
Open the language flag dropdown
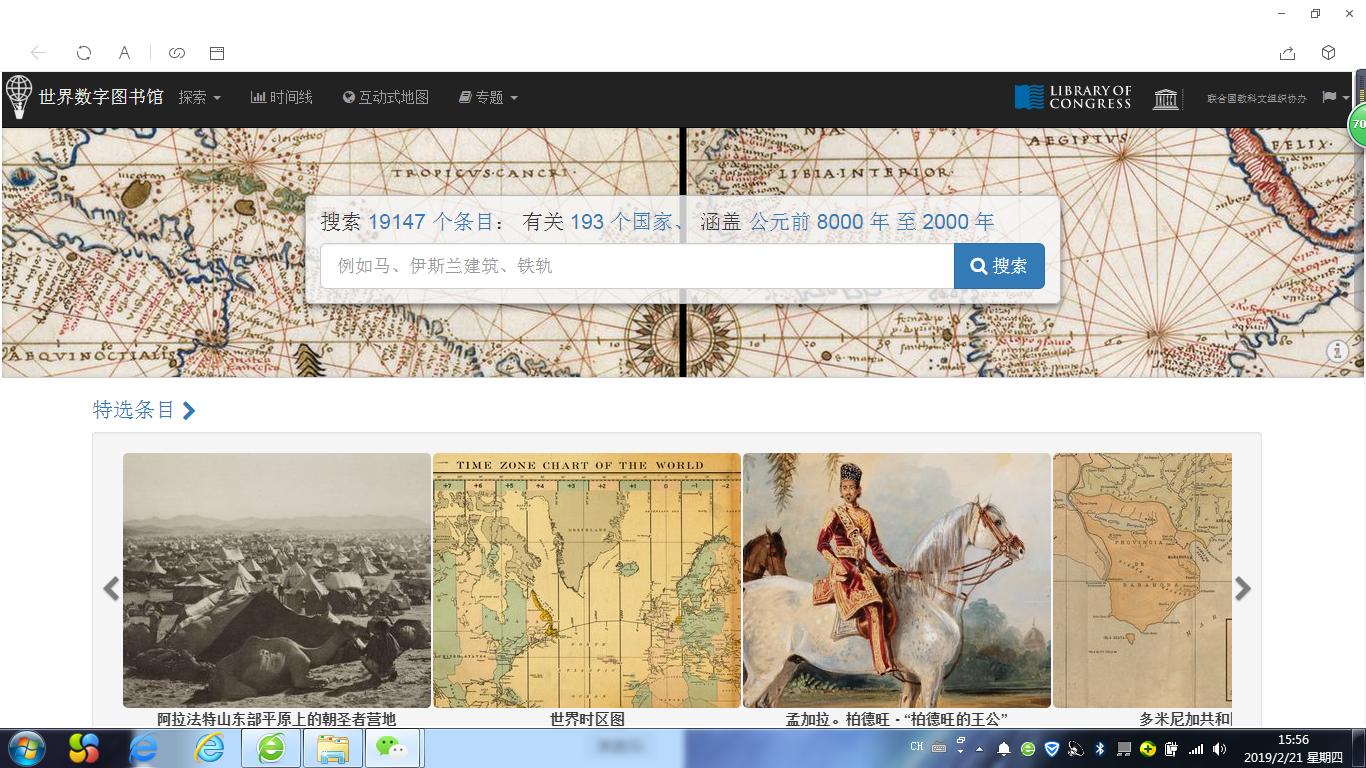pyautogui.click(x=1335, y=97)
